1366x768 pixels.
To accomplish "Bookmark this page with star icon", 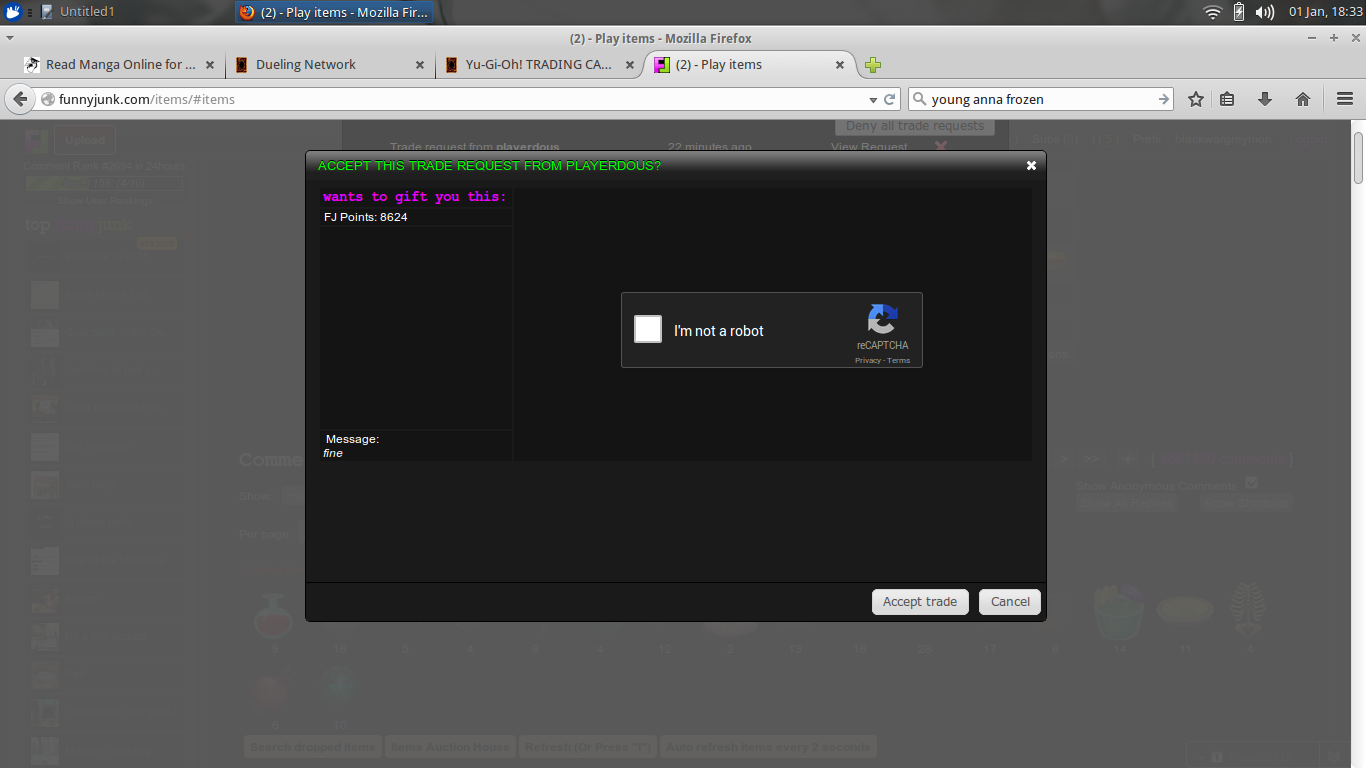I will 1195,99.
